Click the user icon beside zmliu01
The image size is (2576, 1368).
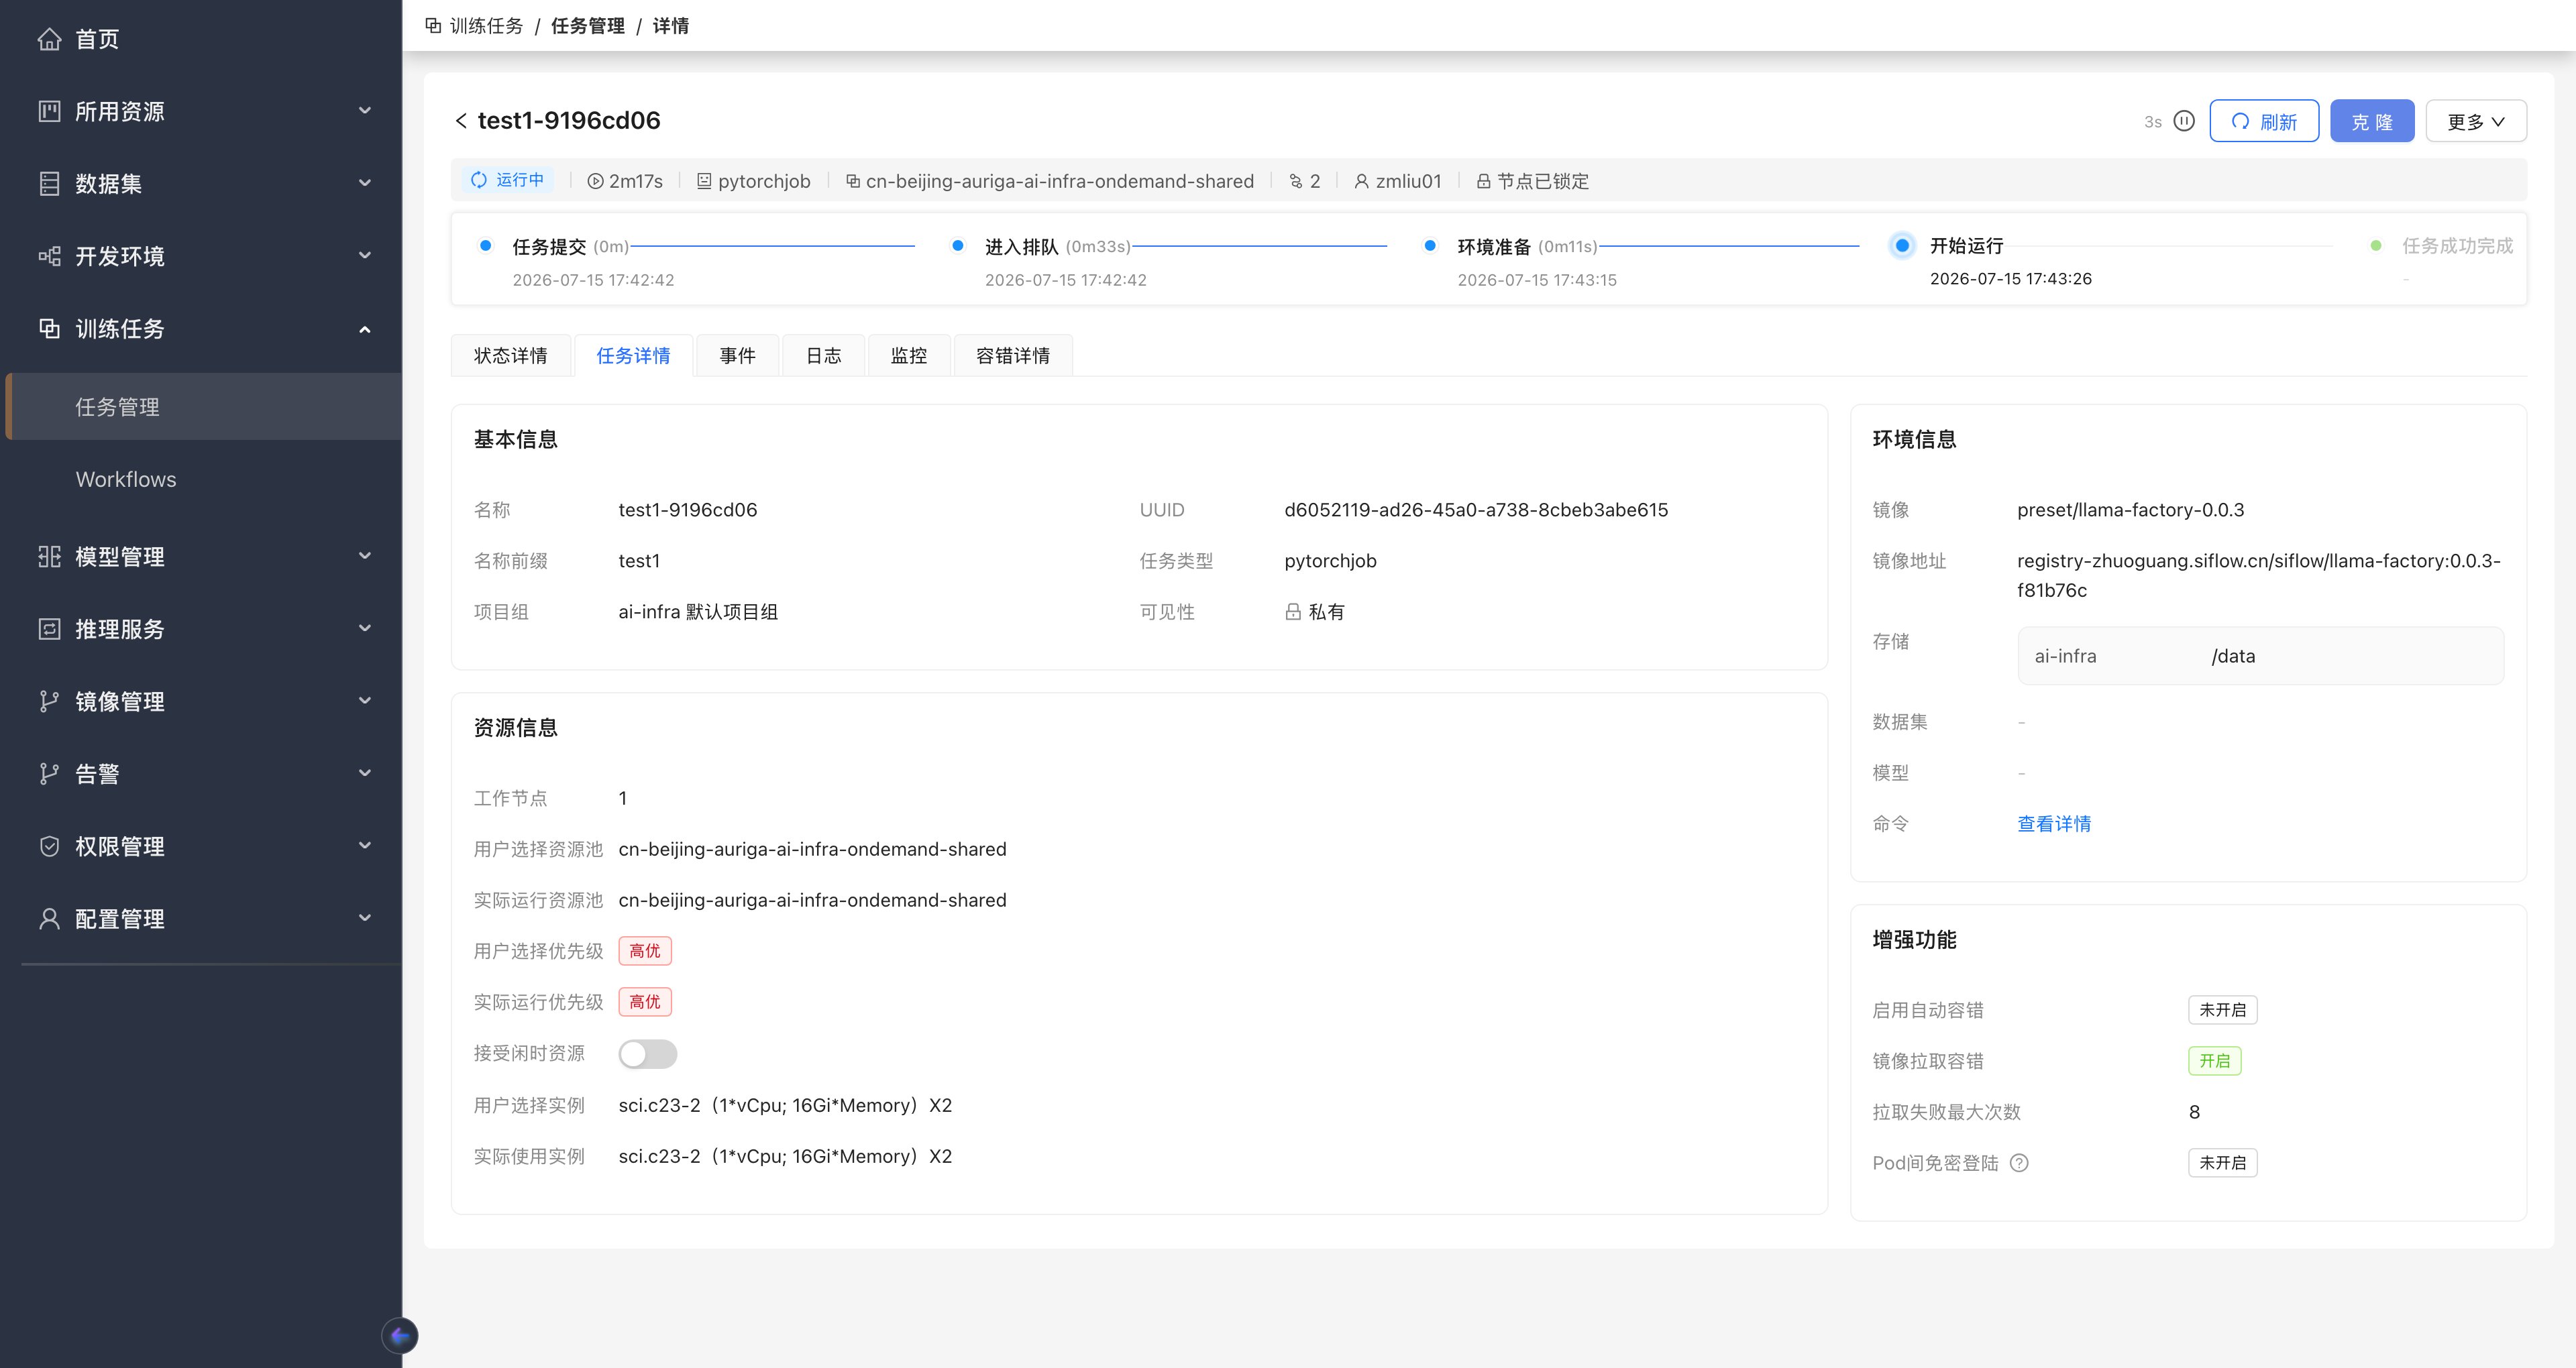tap(1362, 181)
